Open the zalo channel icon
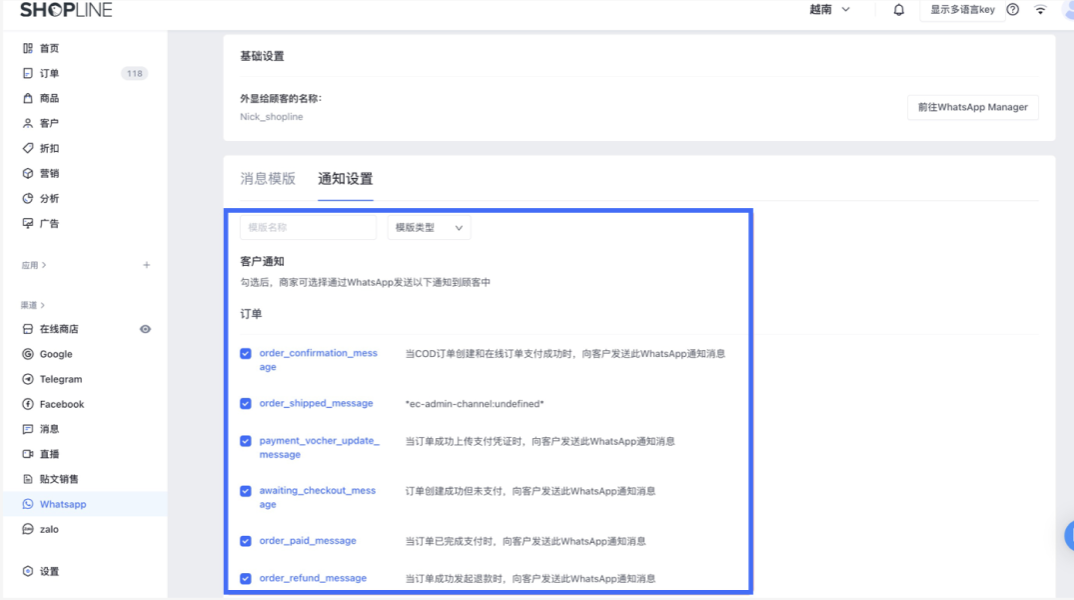Viewport: 1074px width, 600px height. [x=27, y=529]
